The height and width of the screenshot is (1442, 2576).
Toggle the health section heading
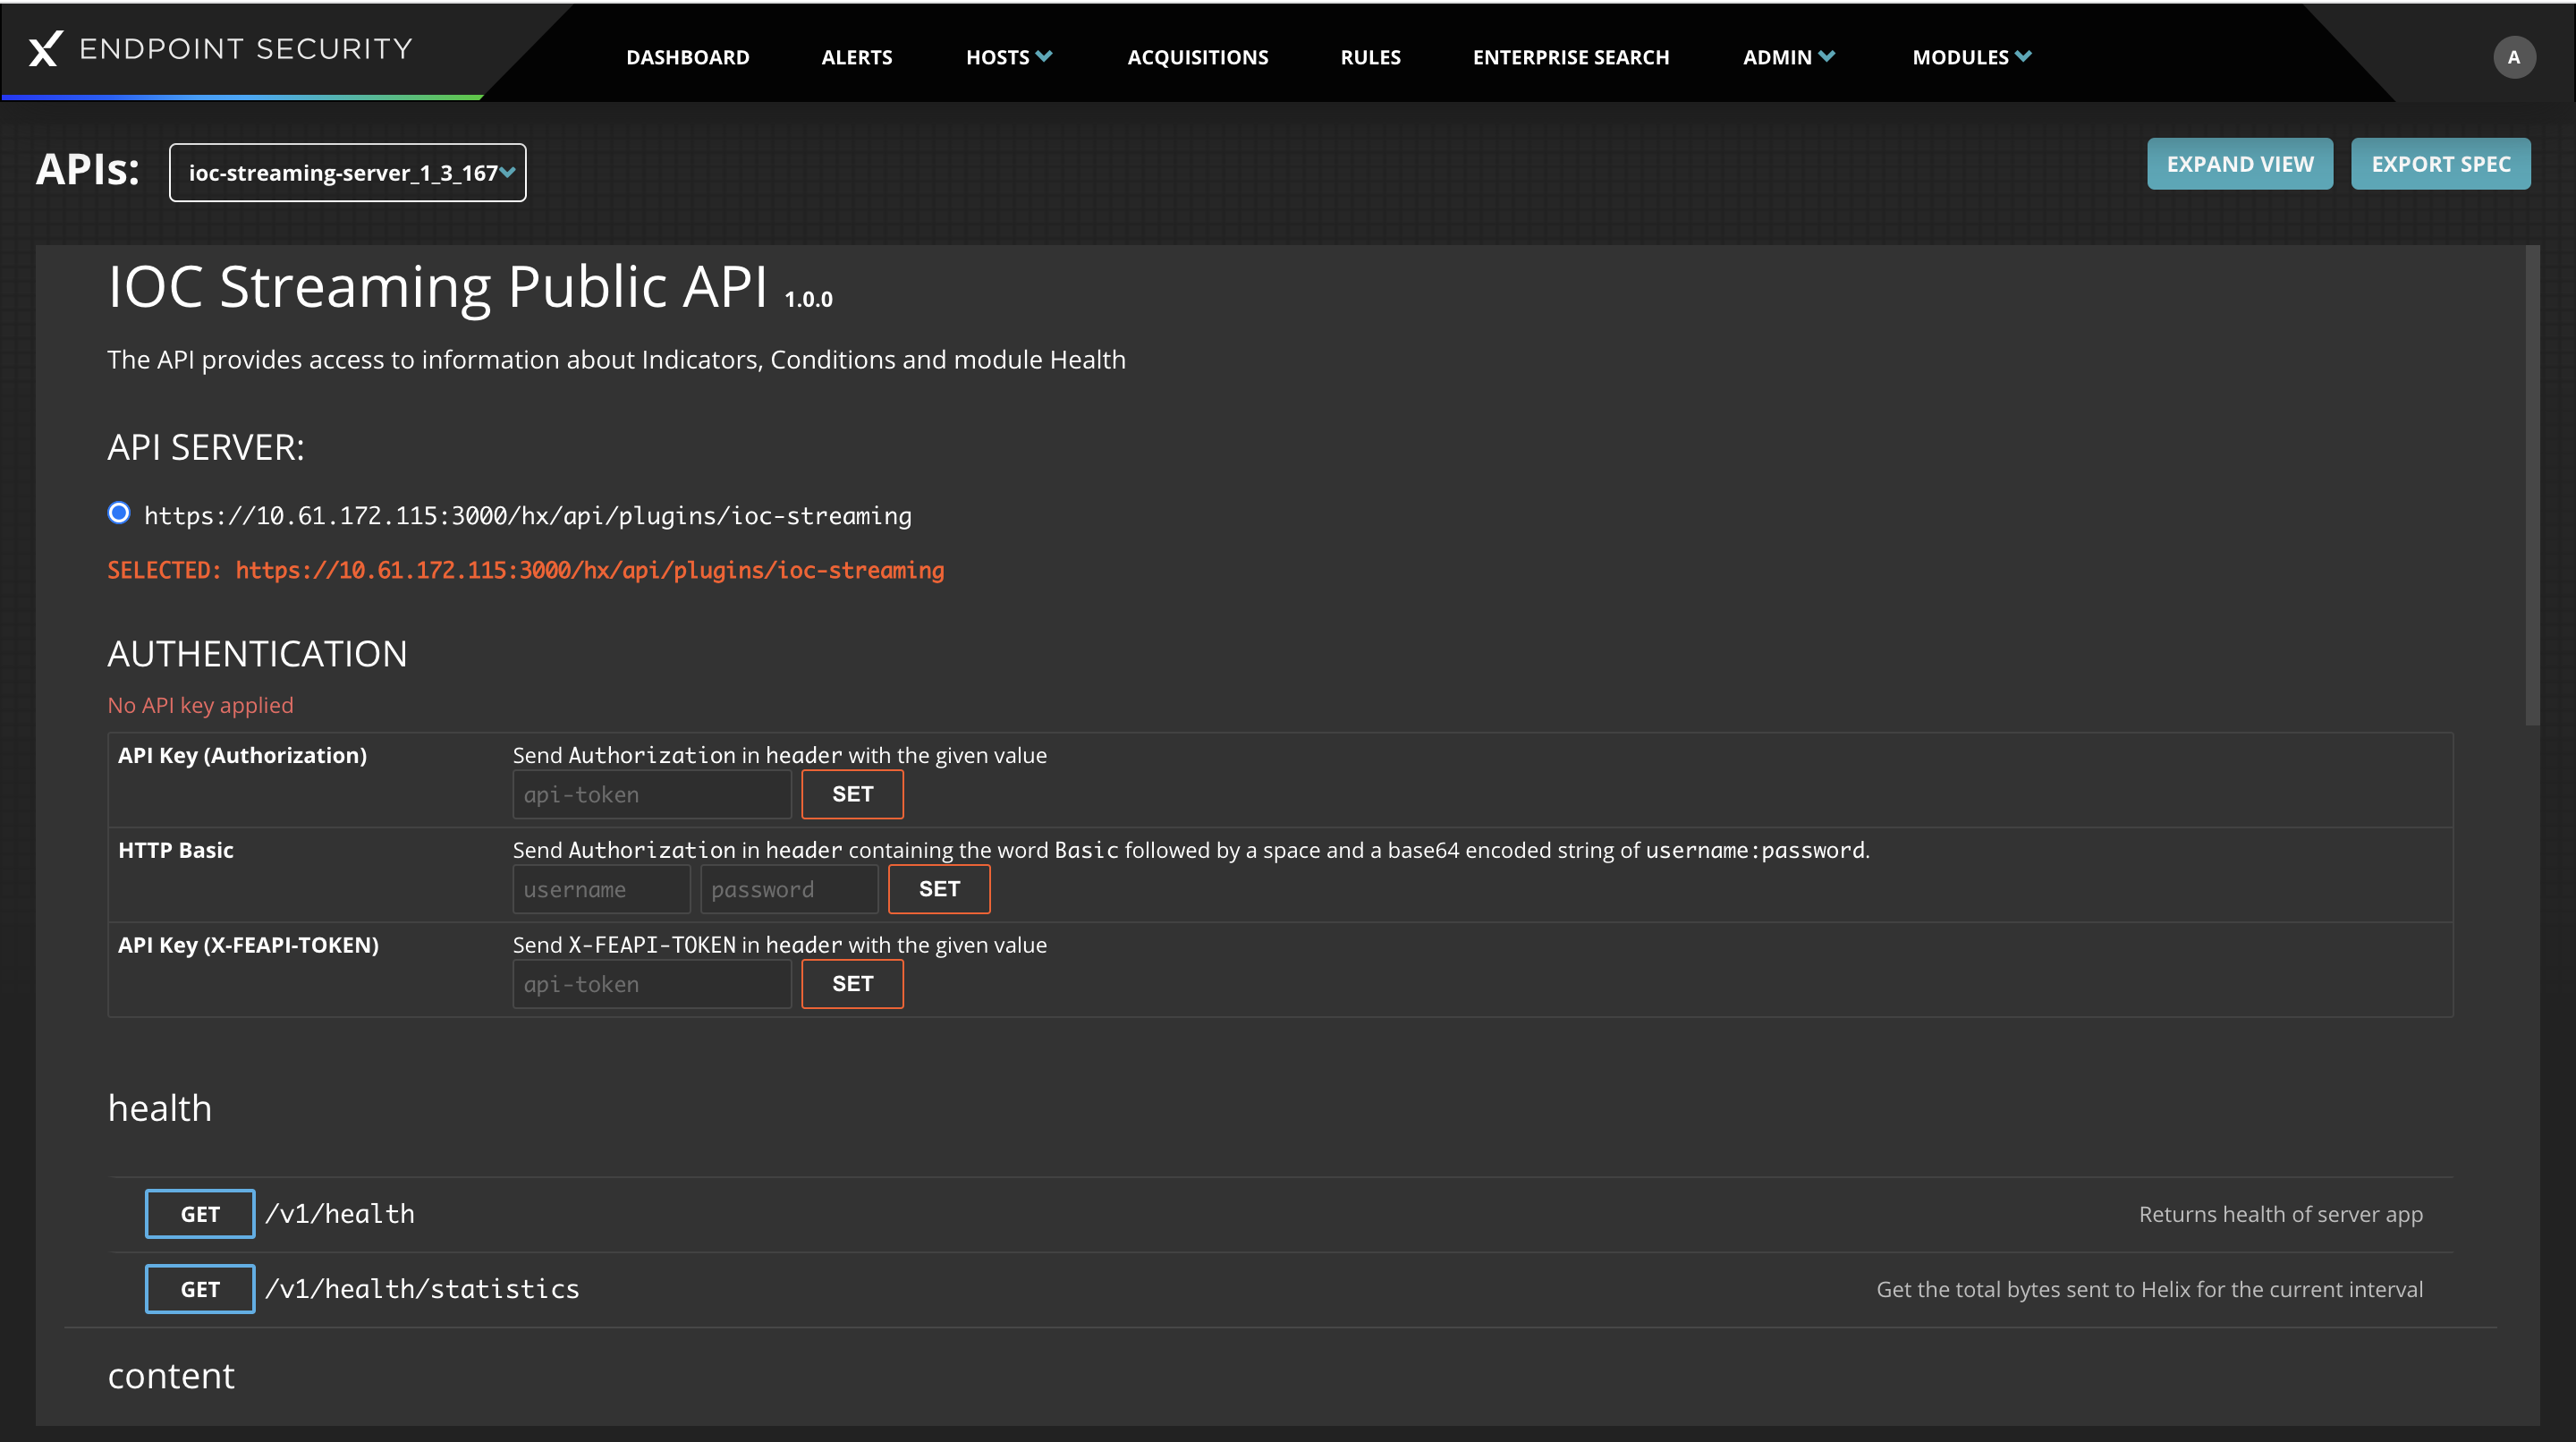point(160,1108)
